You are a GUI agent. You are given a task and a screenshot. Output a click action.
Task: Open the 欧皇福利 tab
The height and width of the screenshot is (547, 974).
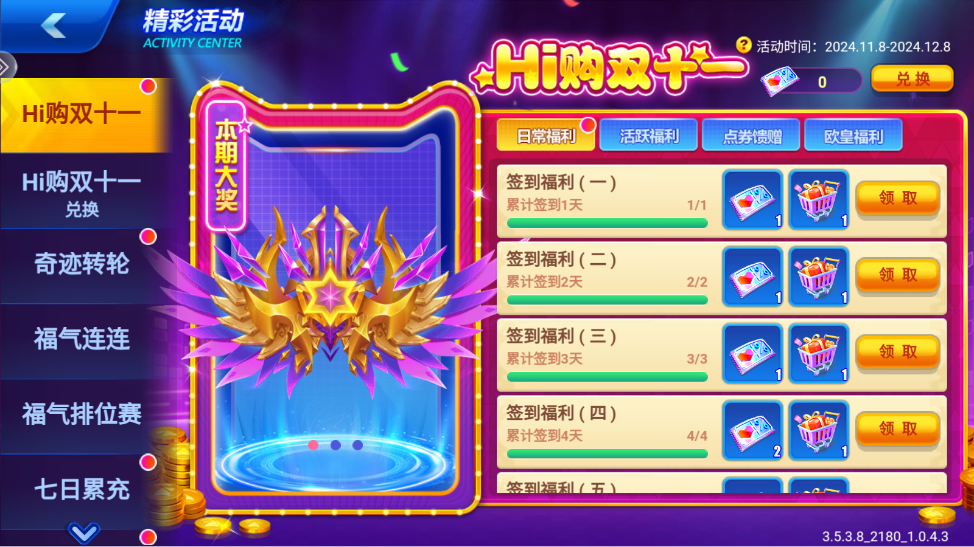click(x=853, y=135)
